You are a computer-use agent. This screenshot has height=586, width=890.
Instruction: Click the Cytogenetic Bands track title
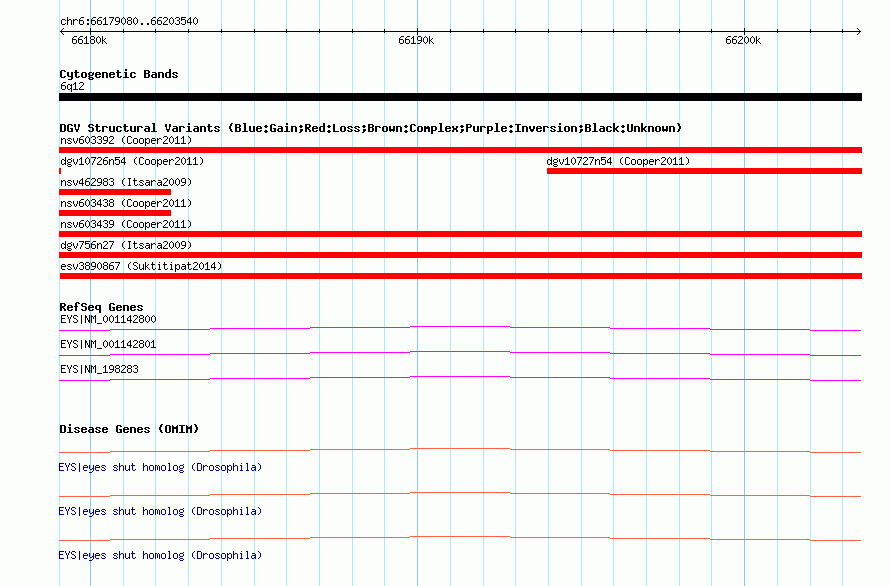click(x=119, y=74)
